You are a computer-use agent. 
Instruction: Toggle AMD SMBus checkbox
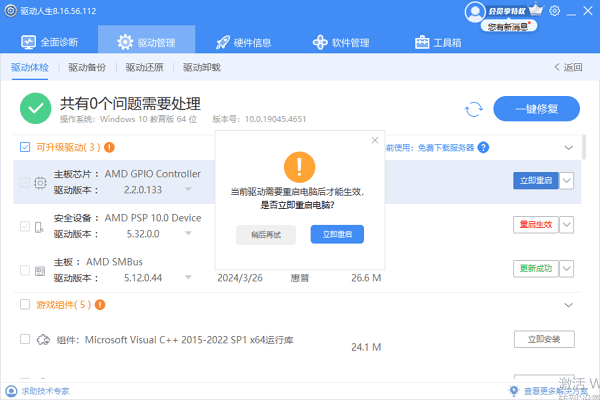pyautogui.click(x=25, y=270)
